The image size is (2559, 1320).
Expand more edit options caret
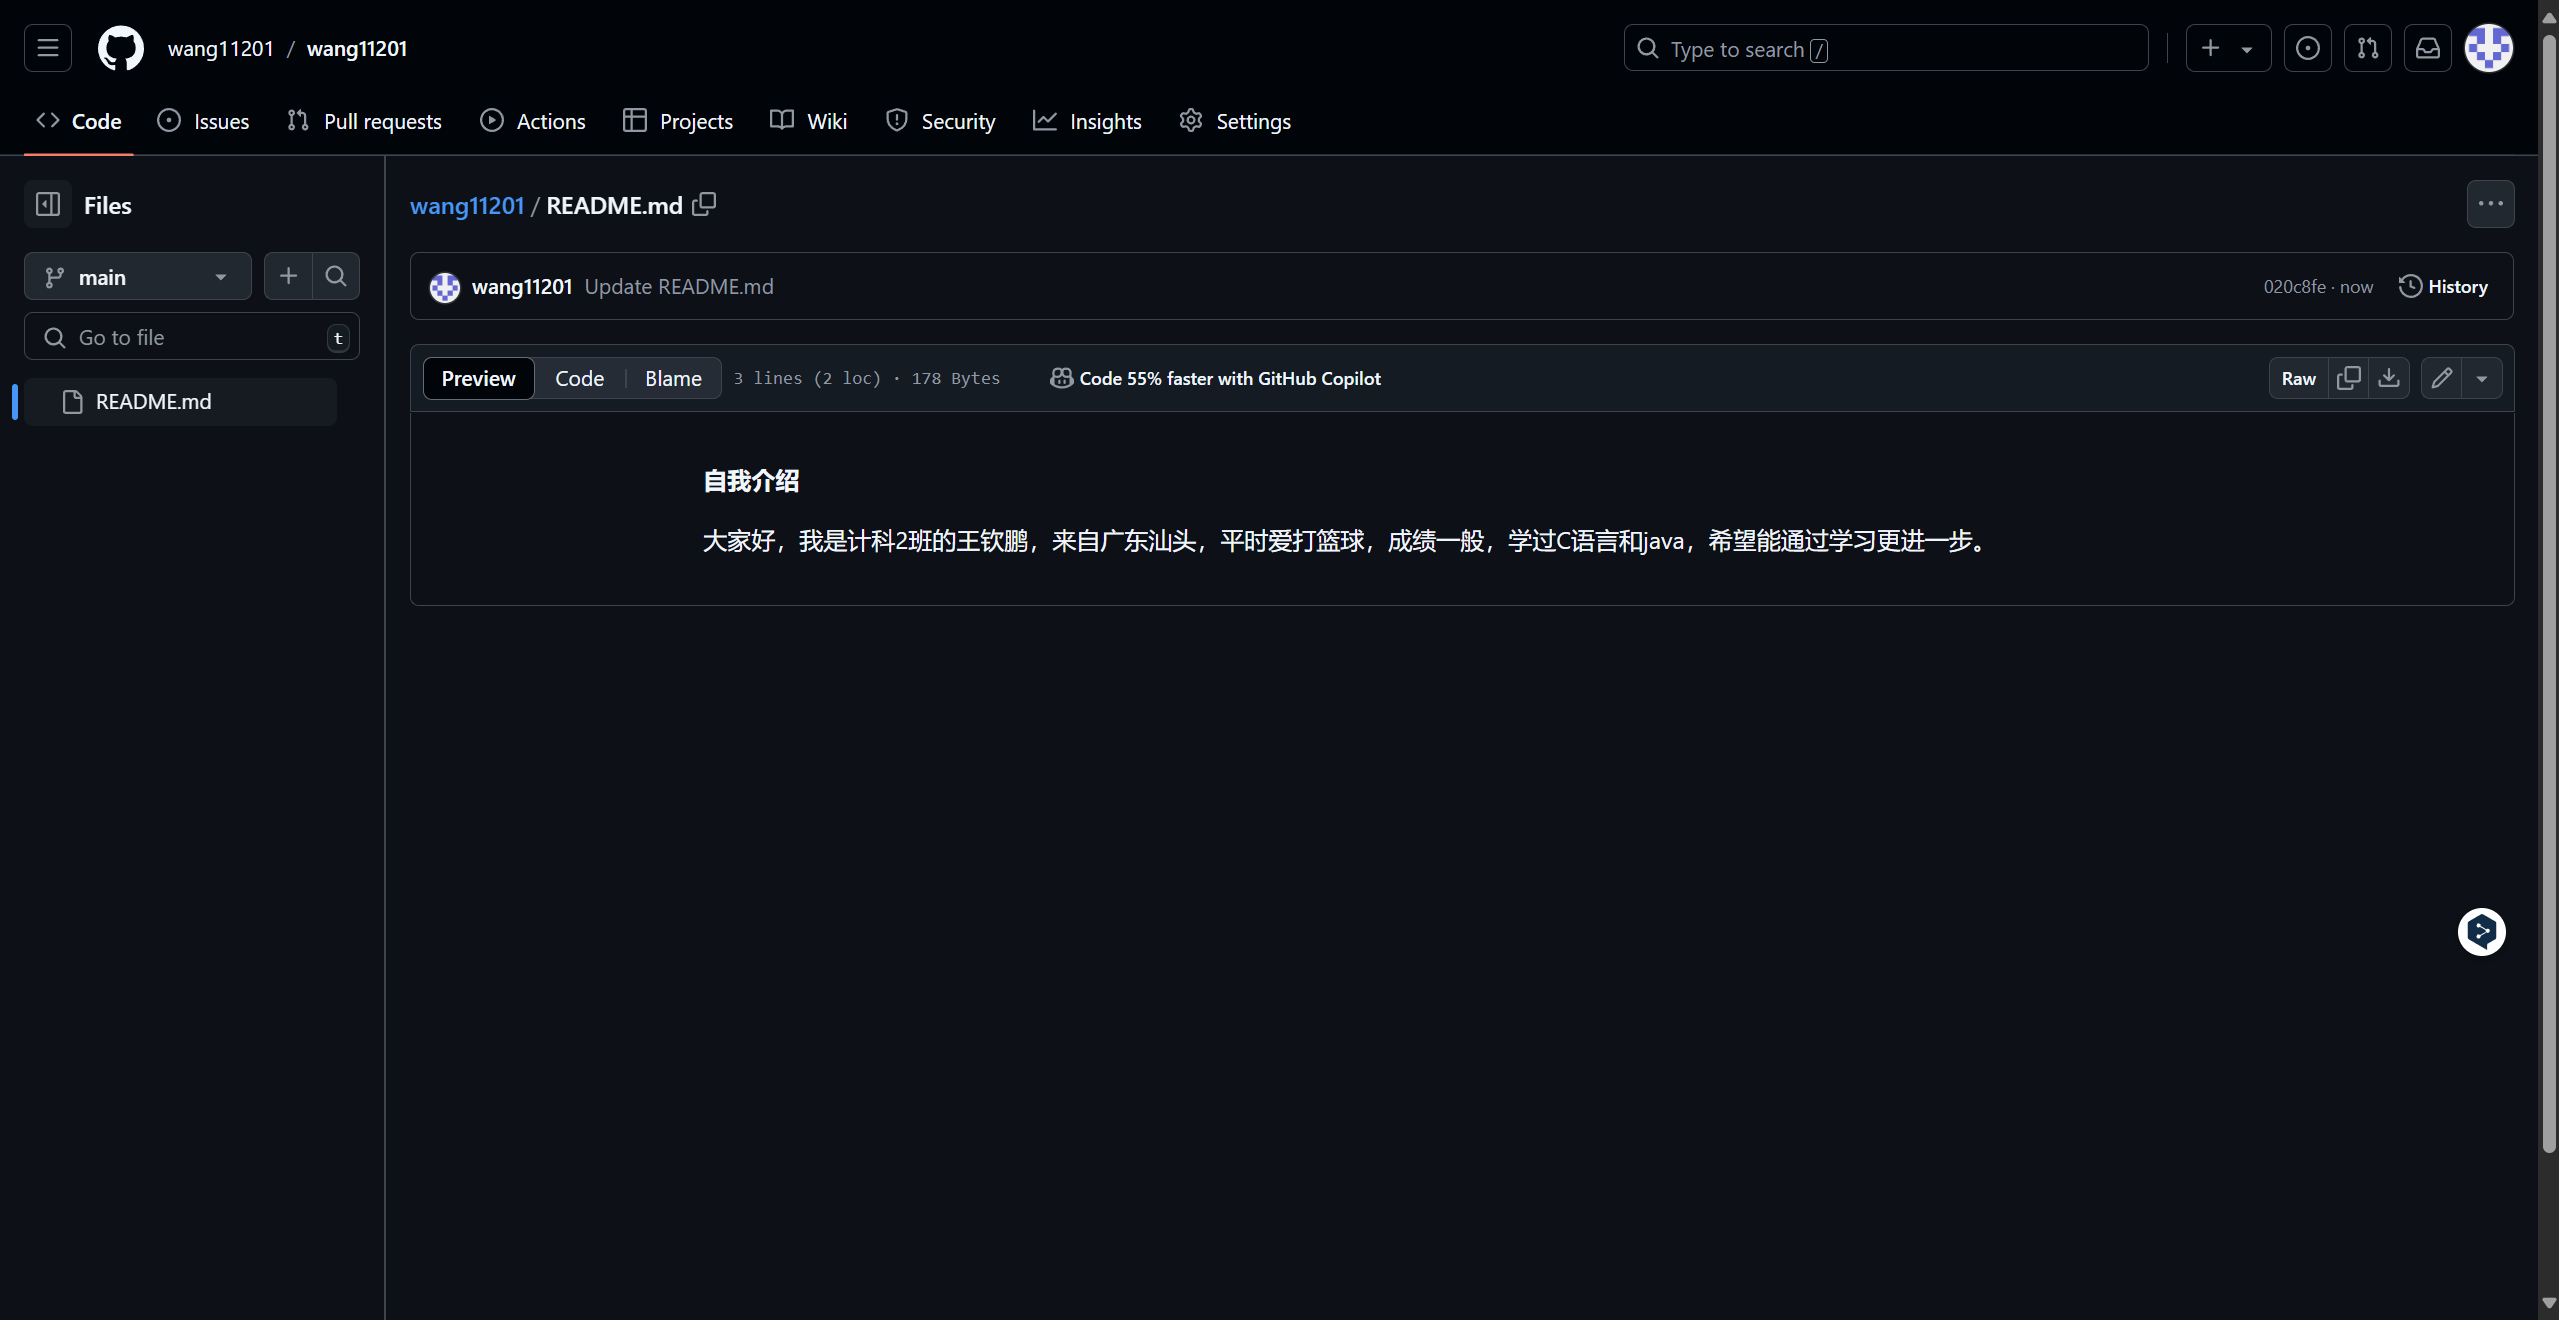point(2482,378)
